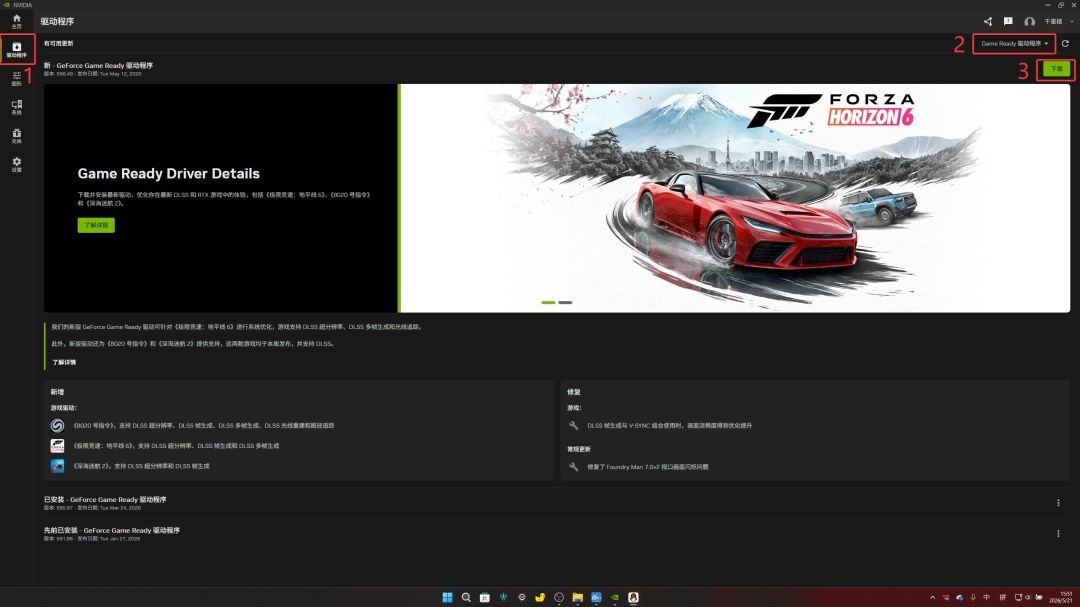Open the Graphics (图形) sidebar page
The width and height of the screenshot is (1080, 607).
pyautogui.click(x=17, y=79)
